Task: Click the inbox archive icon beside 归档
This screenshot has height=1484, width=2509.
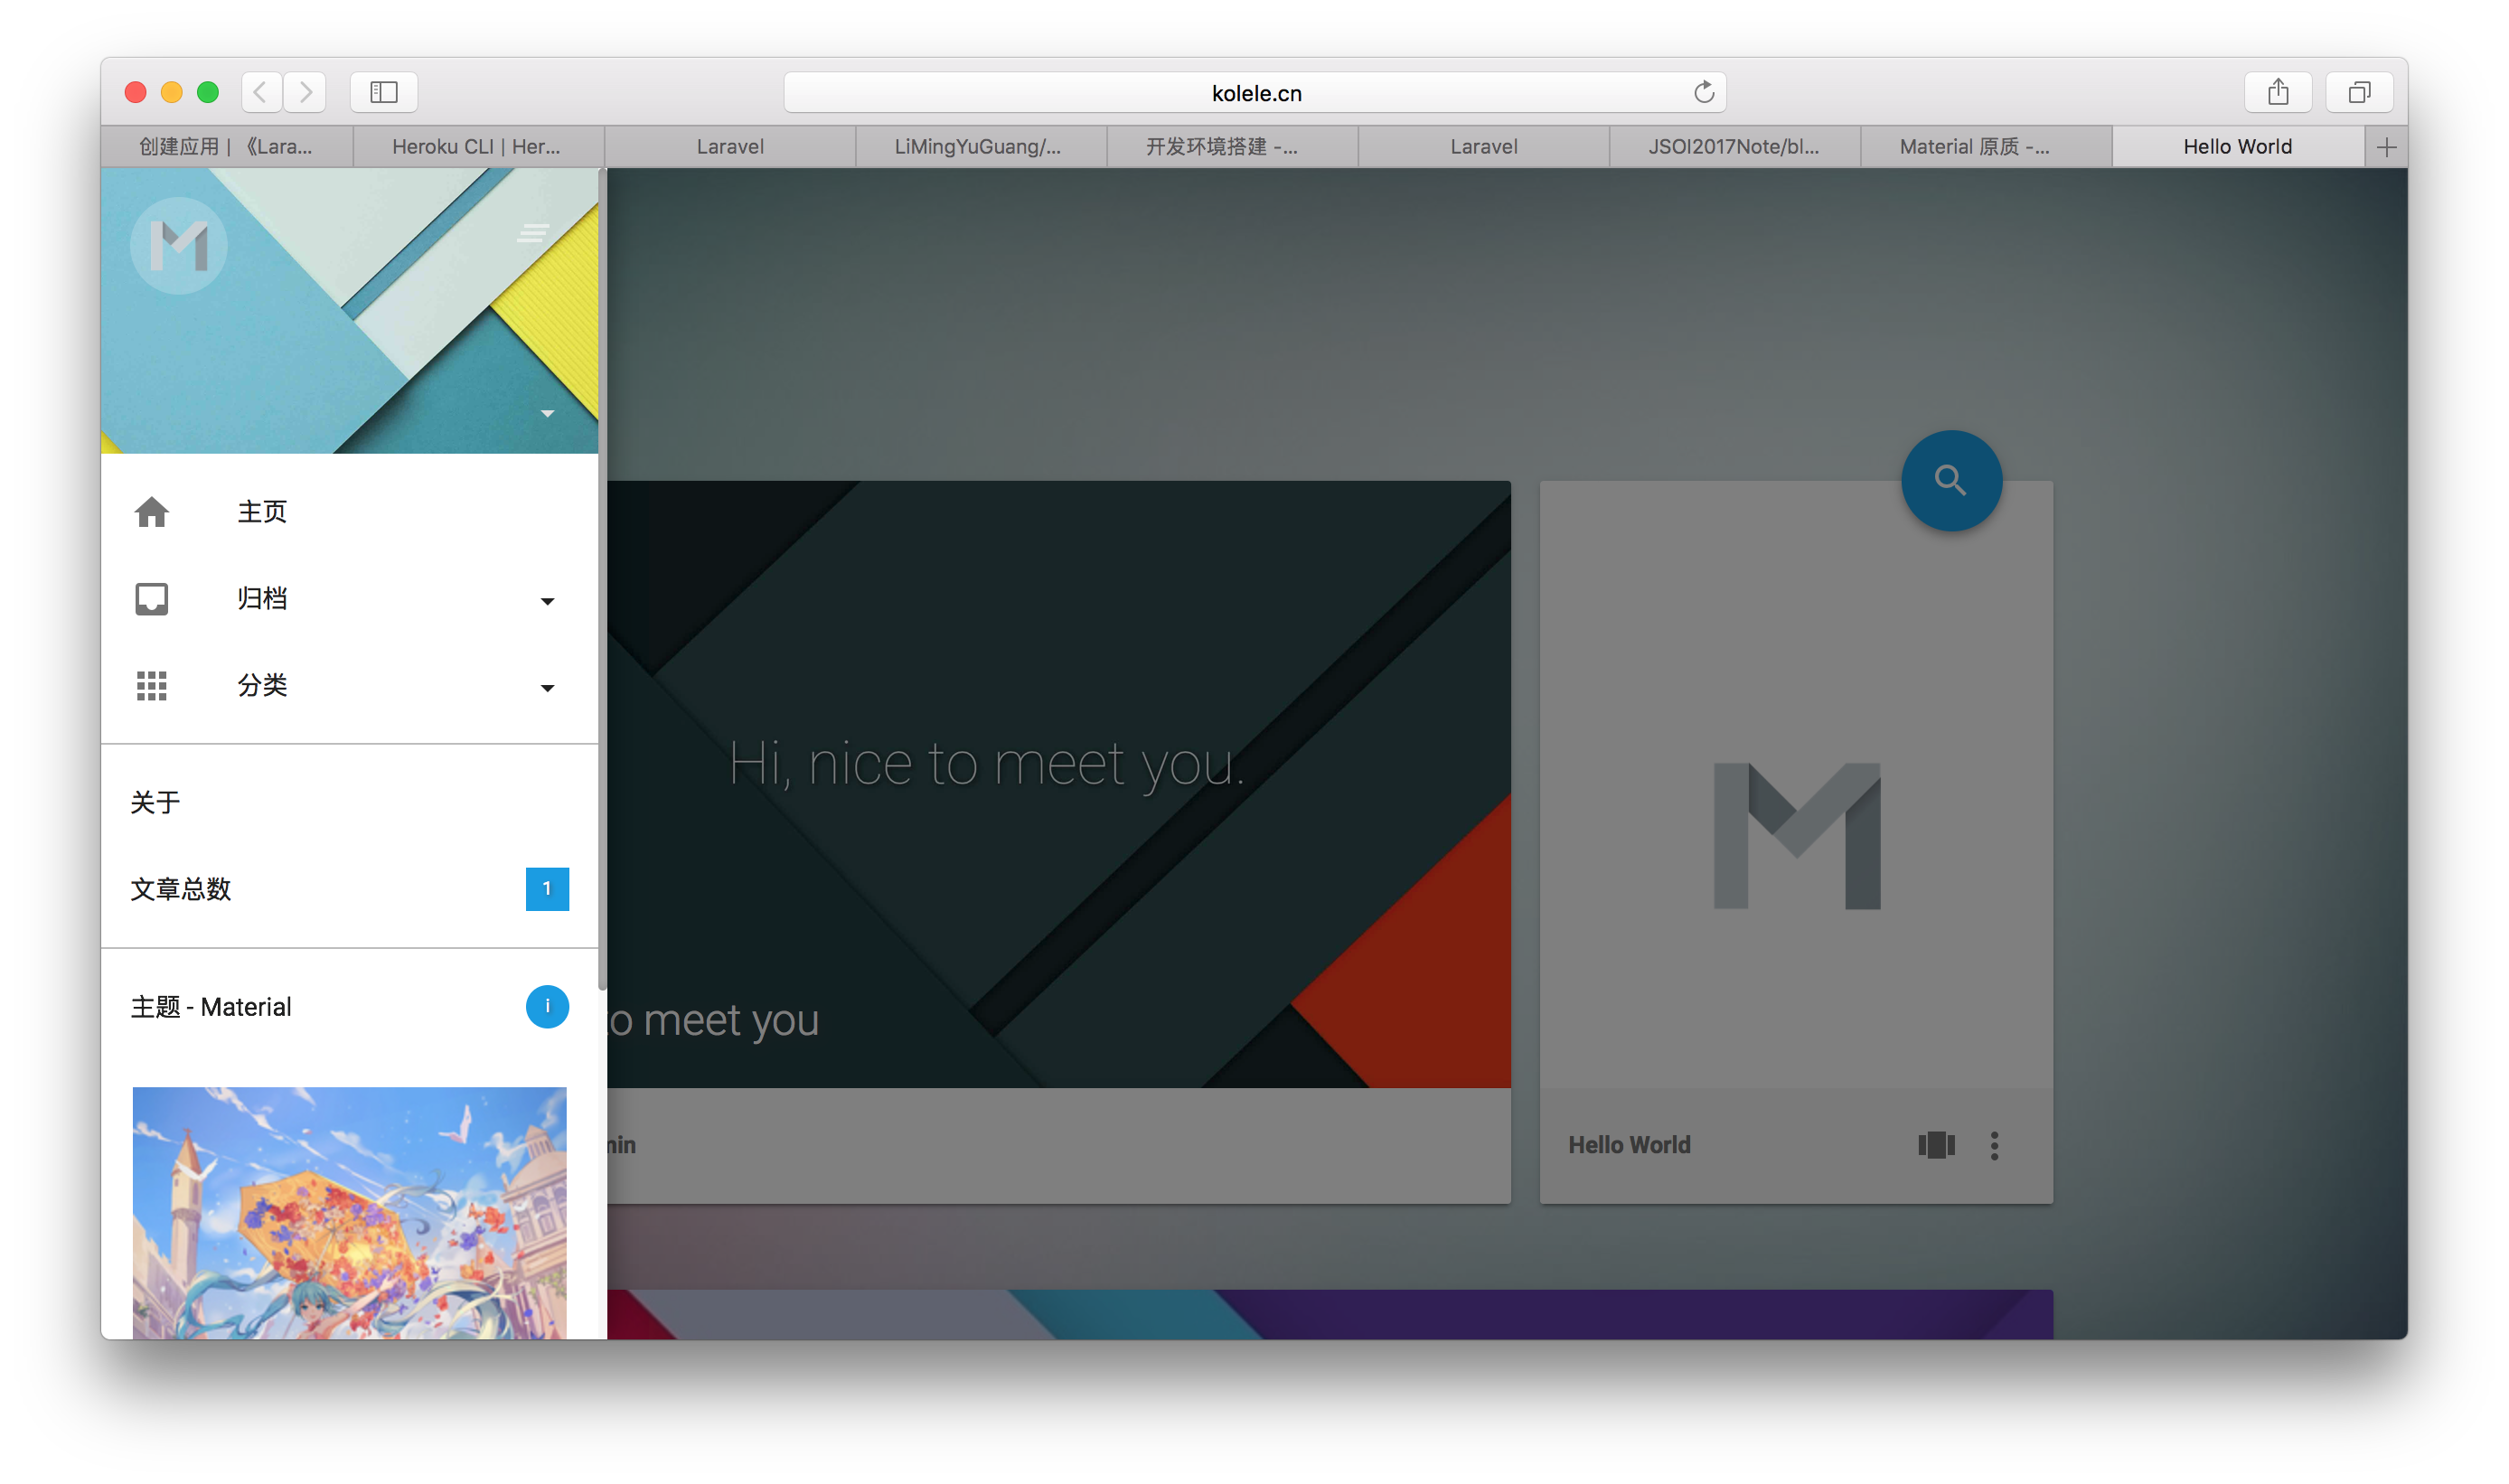Action: click(x=152, y=599)
